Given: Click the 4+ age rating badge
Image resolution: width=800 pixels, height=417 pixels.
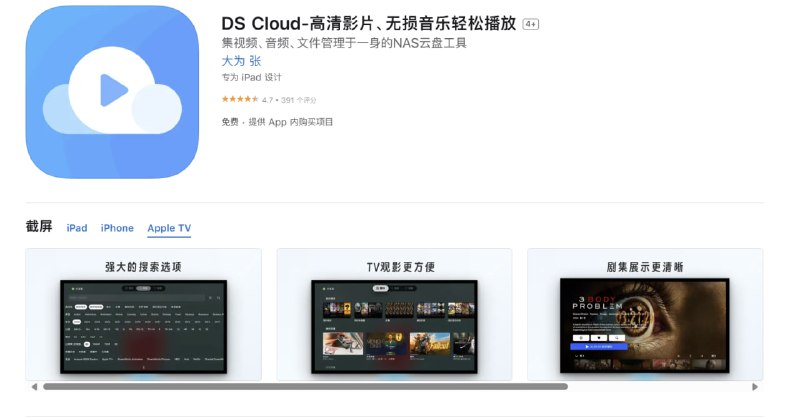Looking at the screenshot, I should [x=531, y=24].
